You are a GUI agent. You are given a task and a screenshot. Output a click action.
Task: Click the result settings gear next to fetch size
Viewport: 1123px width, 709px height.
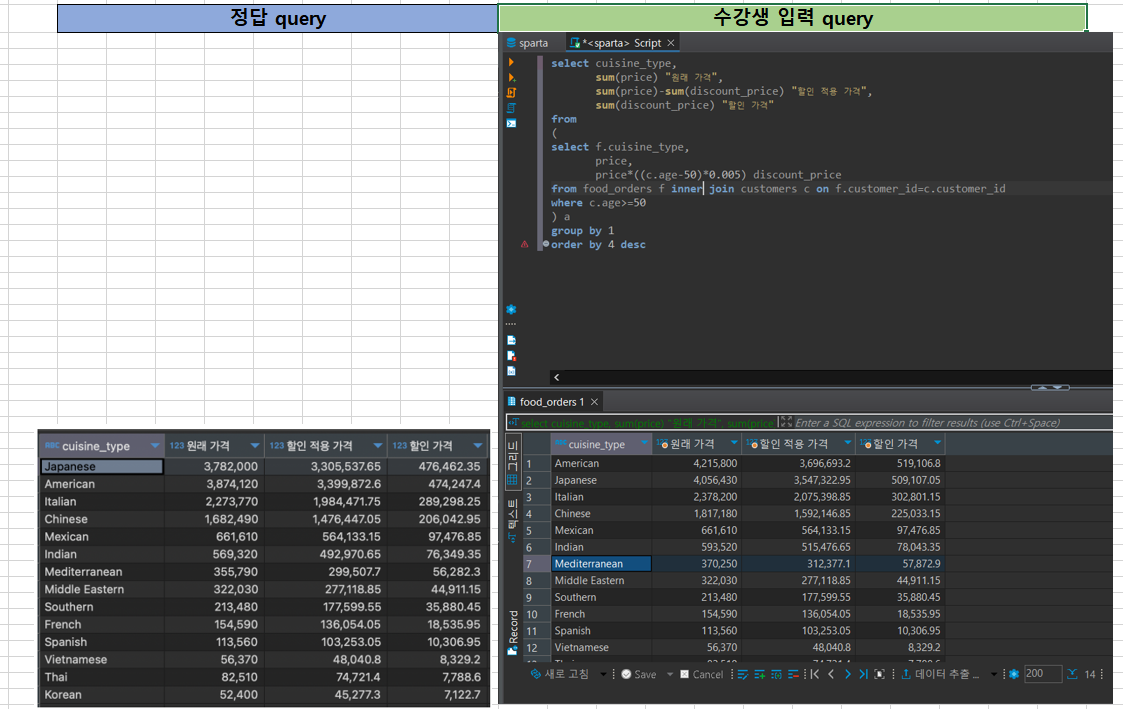1014,674
